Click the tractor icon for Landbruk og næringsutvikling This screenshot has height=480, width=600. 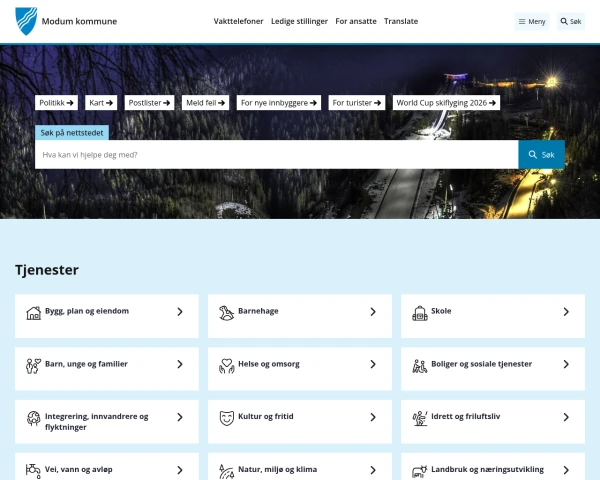click(x=420, y=471)
